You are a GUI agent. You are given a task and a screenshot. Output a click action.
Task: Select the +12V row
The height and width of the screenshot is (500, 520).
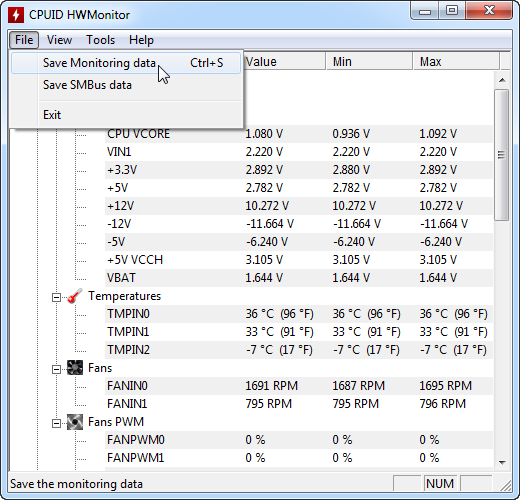point(299,206)
